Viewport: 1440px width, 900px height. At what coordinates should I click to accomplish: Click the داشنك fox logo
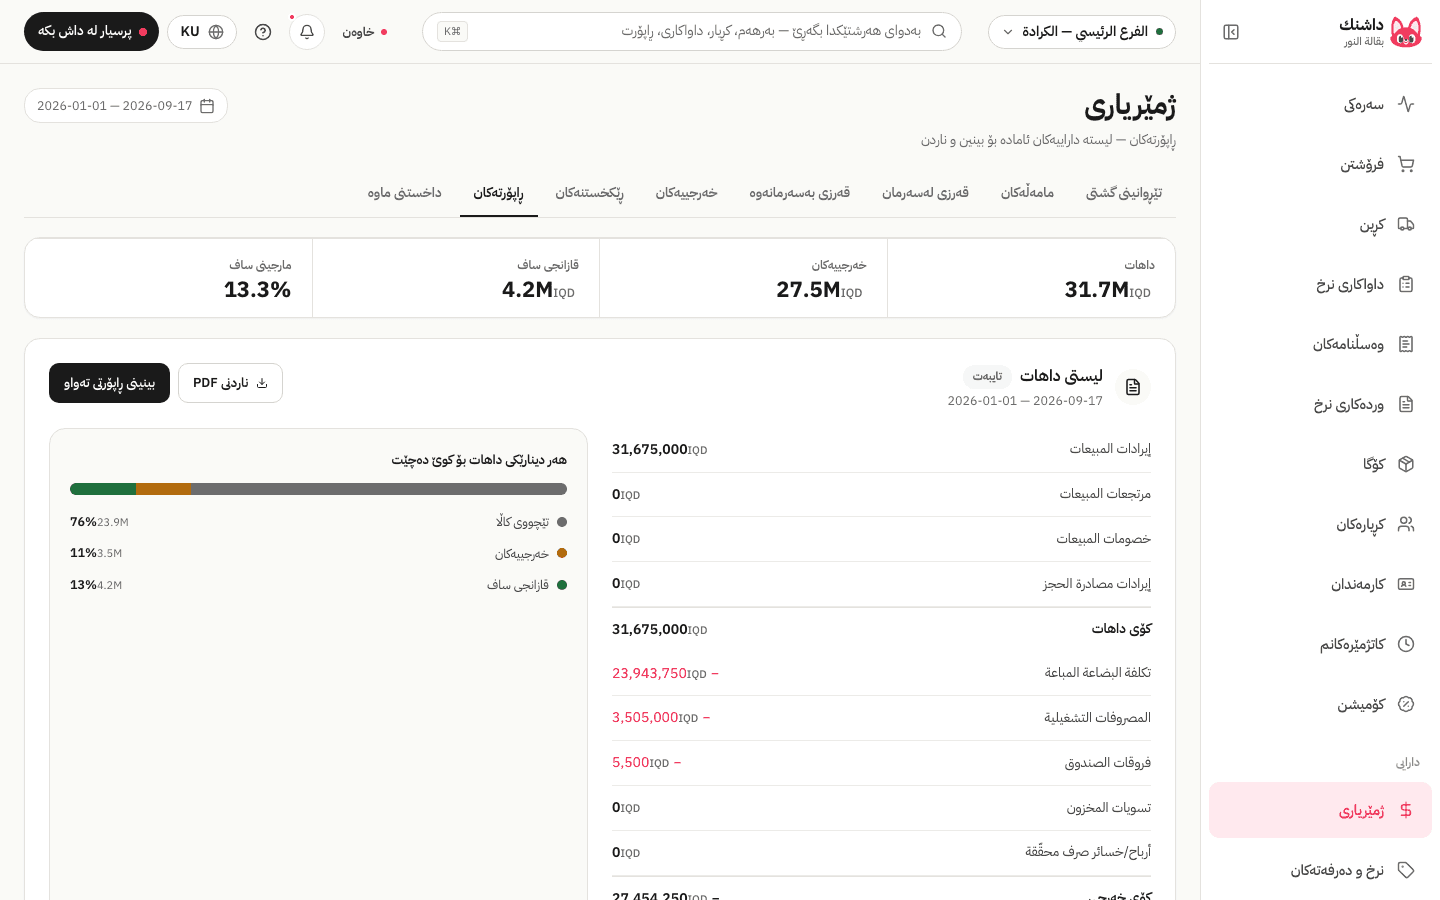[1406, 32]
